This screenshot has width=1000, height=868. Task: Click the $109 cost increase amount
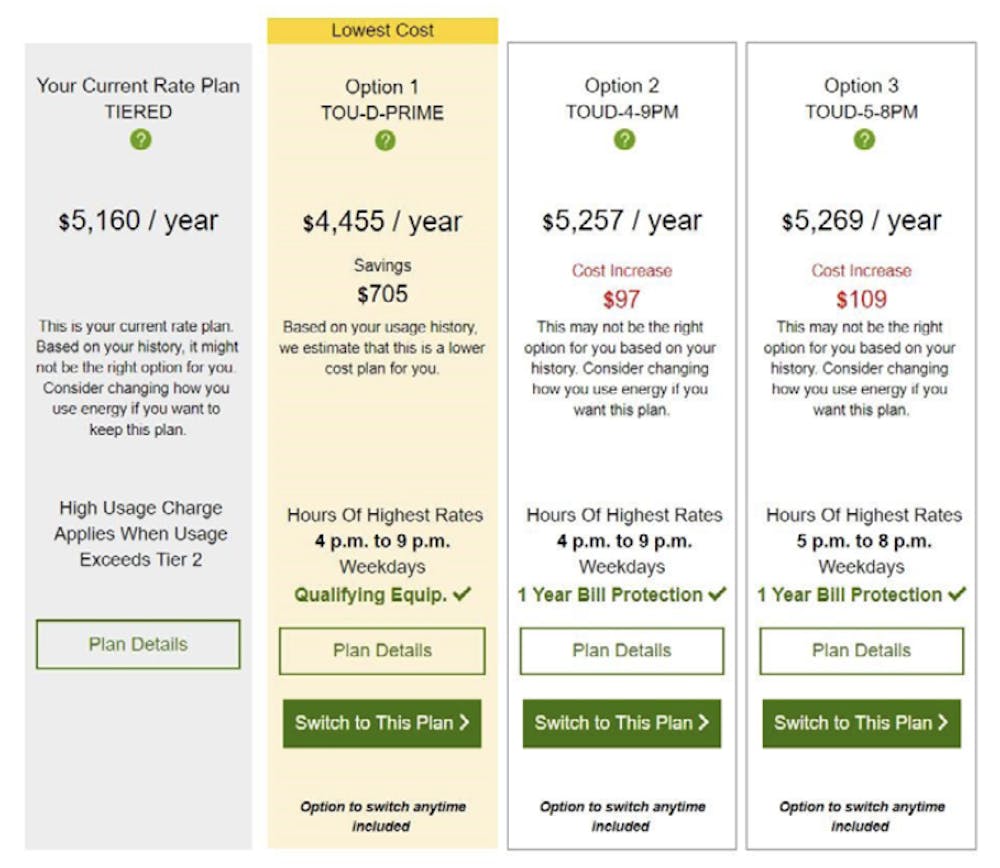862,299
